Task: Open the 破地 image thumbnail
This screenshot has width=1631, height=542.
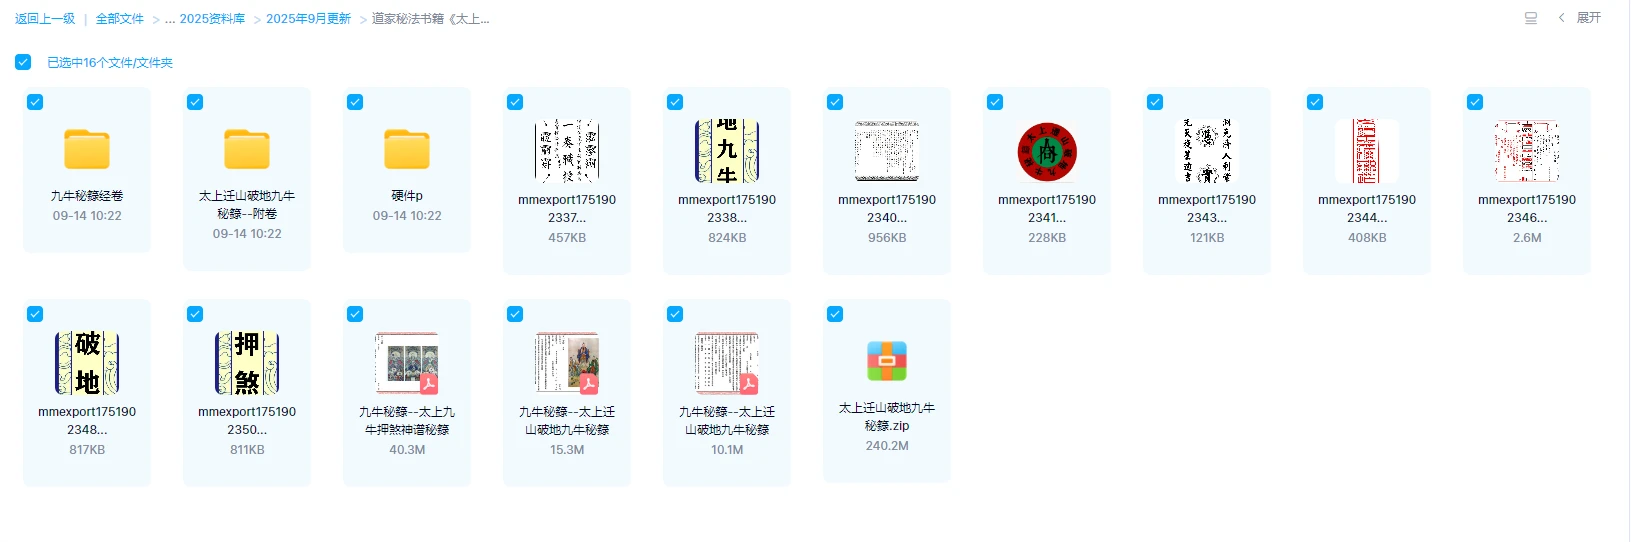Action: tap(87, 363)
